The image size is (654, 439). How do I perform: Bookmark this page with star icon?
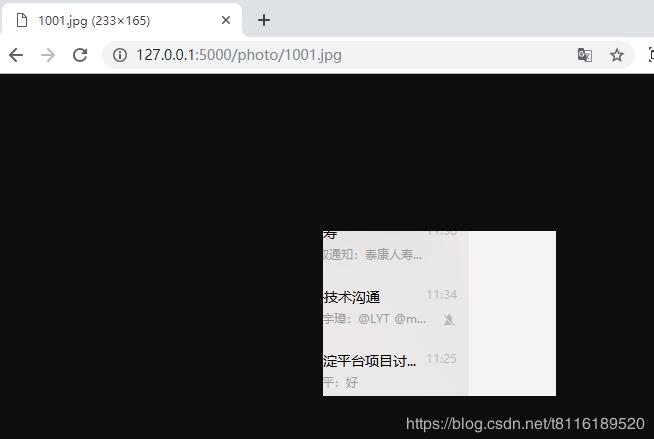pyautogui.click(x=616, y=55)
